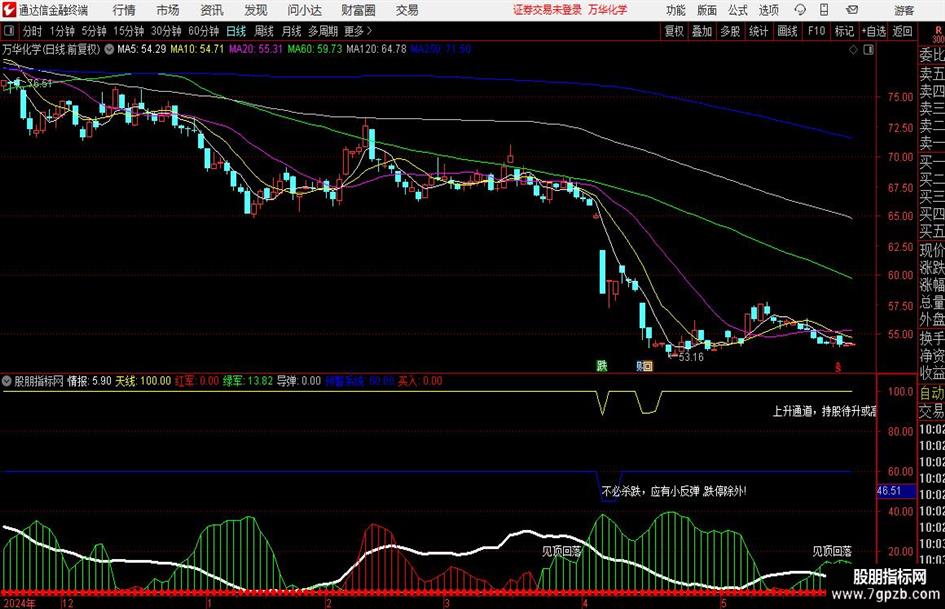
Task: Switch to 60分钟 period tab
Action: pyautogui.click(x=204, y=31)
